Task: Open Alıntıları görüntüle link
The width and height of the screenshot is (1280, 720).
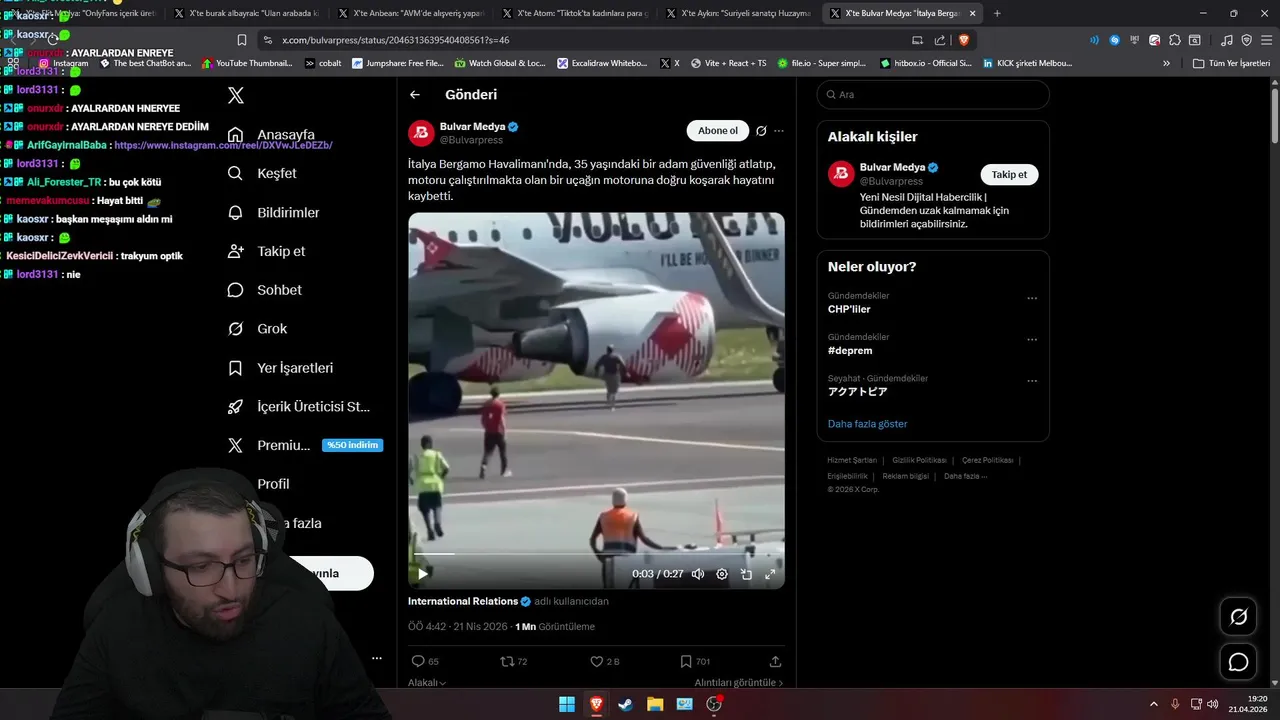Action: click(739, 683)
